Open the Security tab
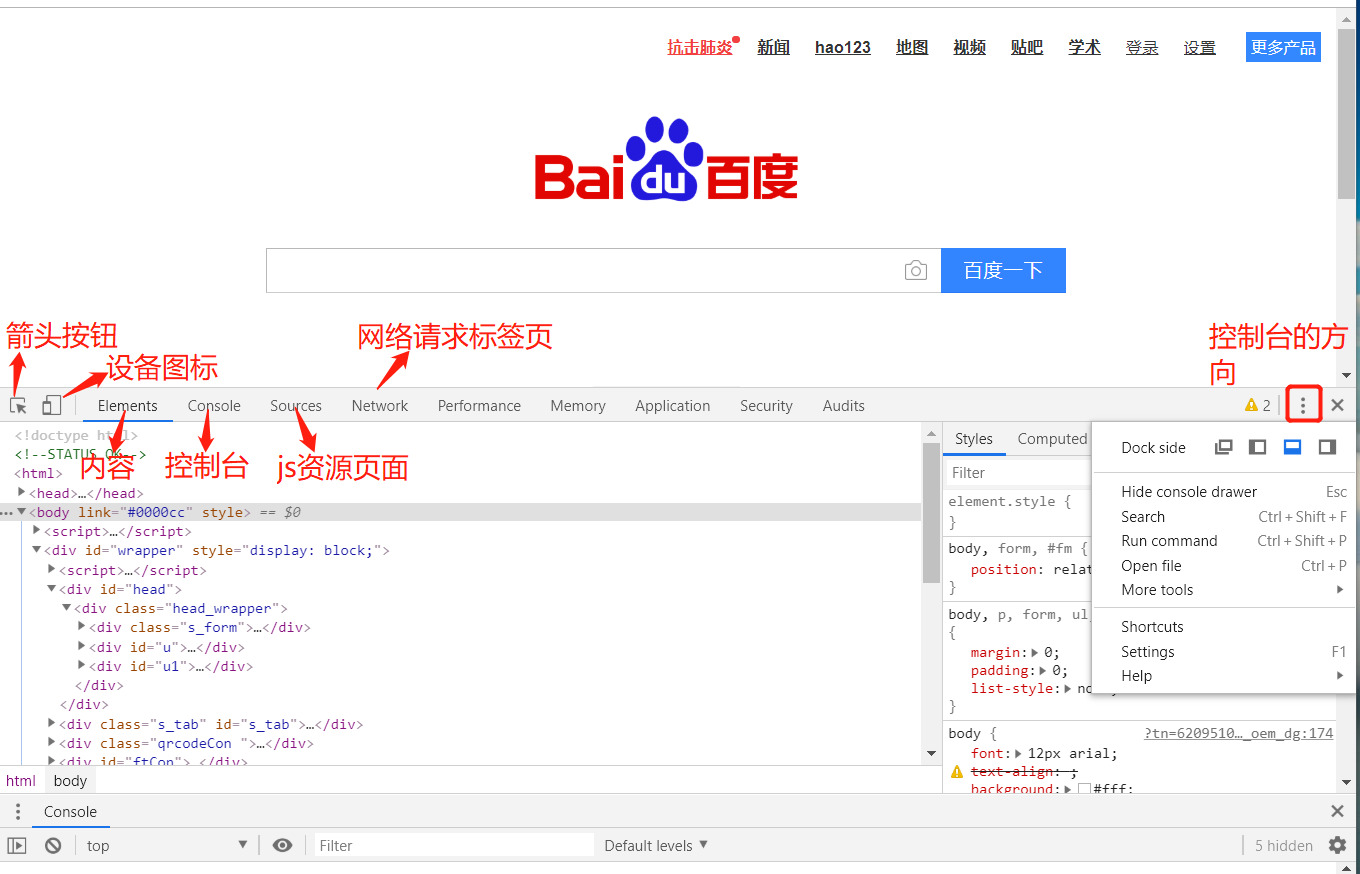 (766, 405)
